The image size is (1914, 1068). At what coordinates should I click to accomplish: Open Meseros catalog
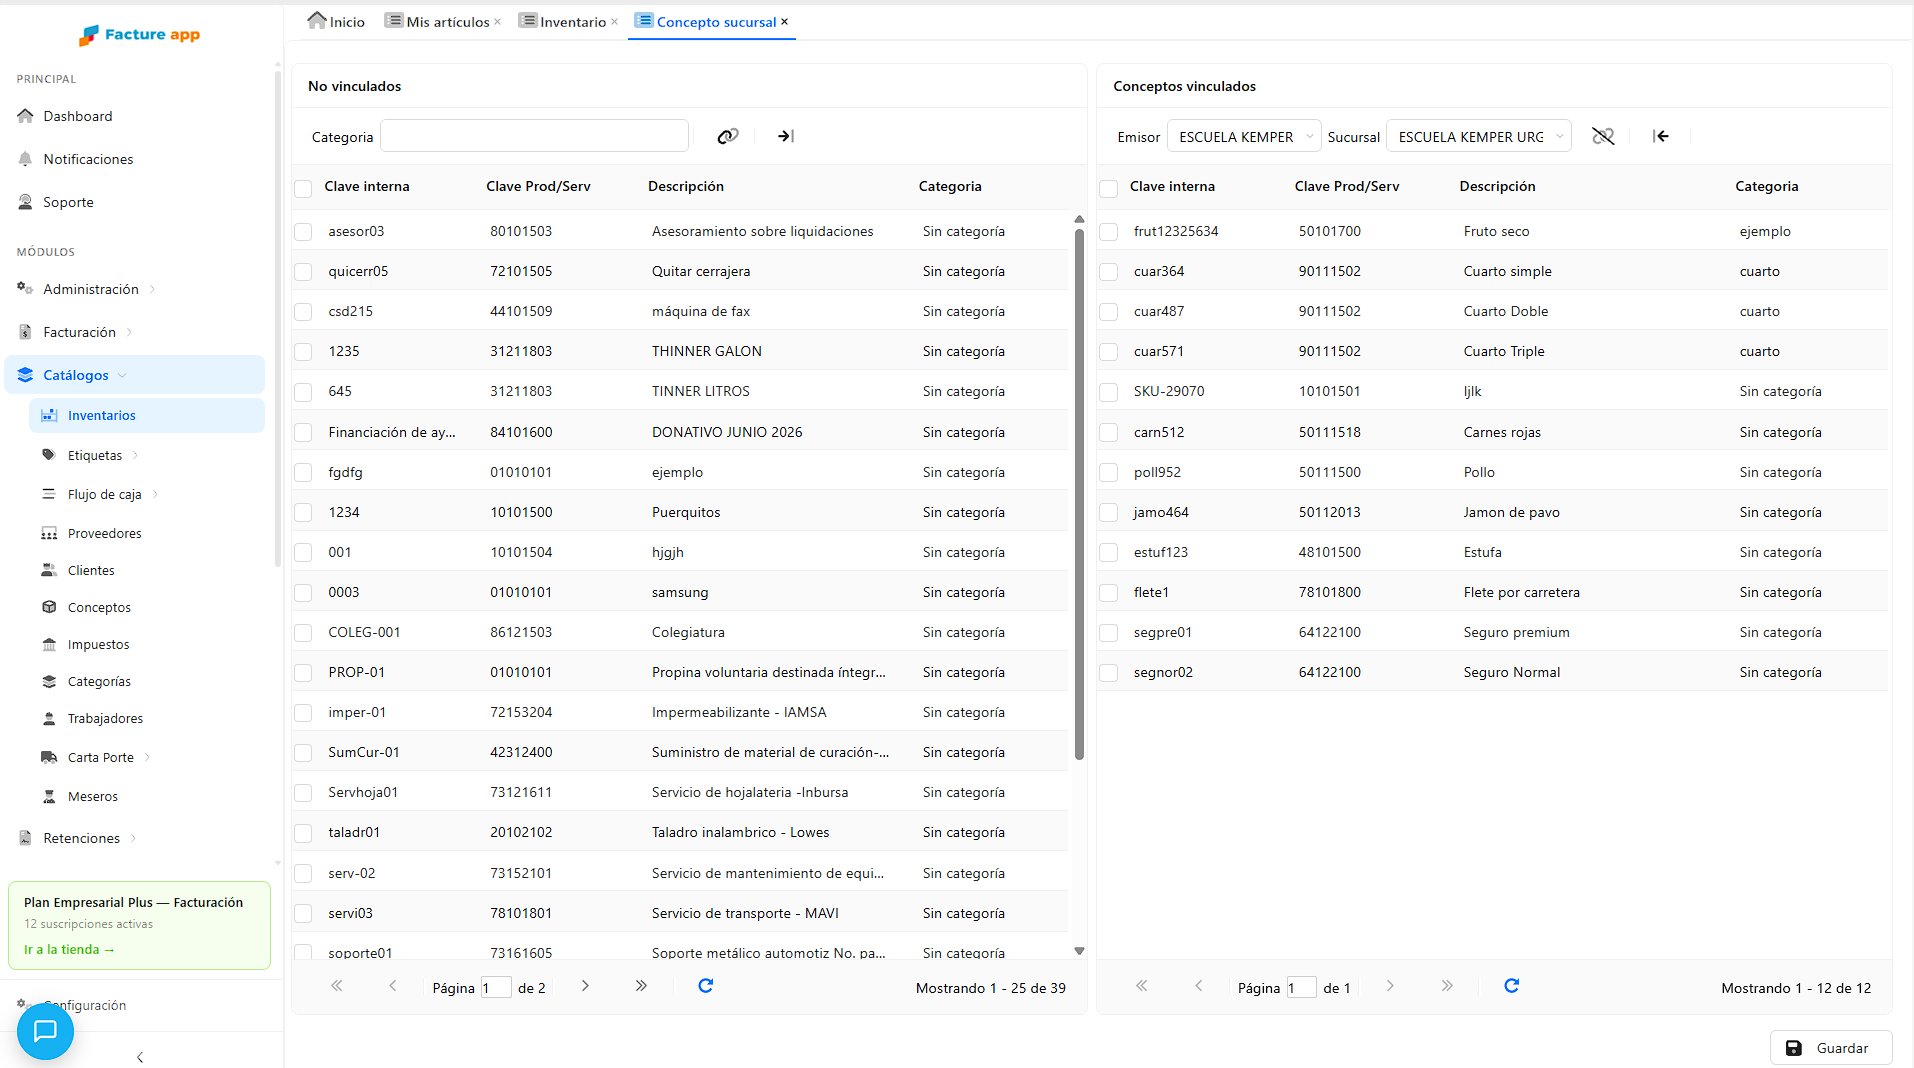[x=93, y=796]
